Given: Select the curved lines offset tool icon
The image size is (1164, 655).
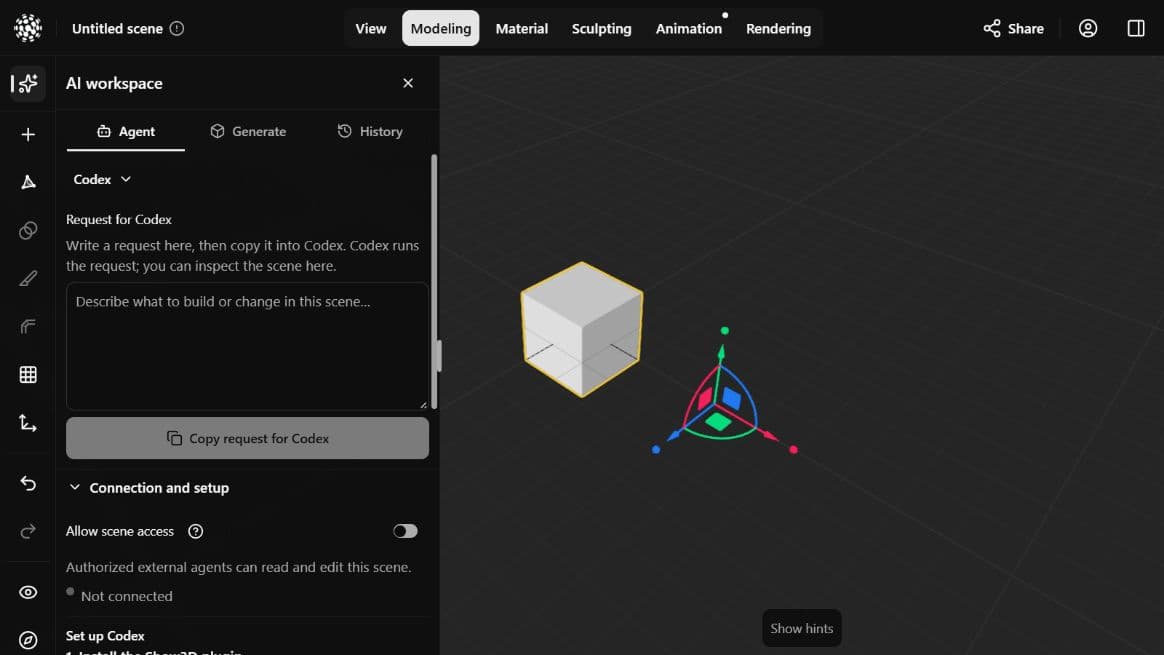Looking at the screenshot, I should (28, 327).
